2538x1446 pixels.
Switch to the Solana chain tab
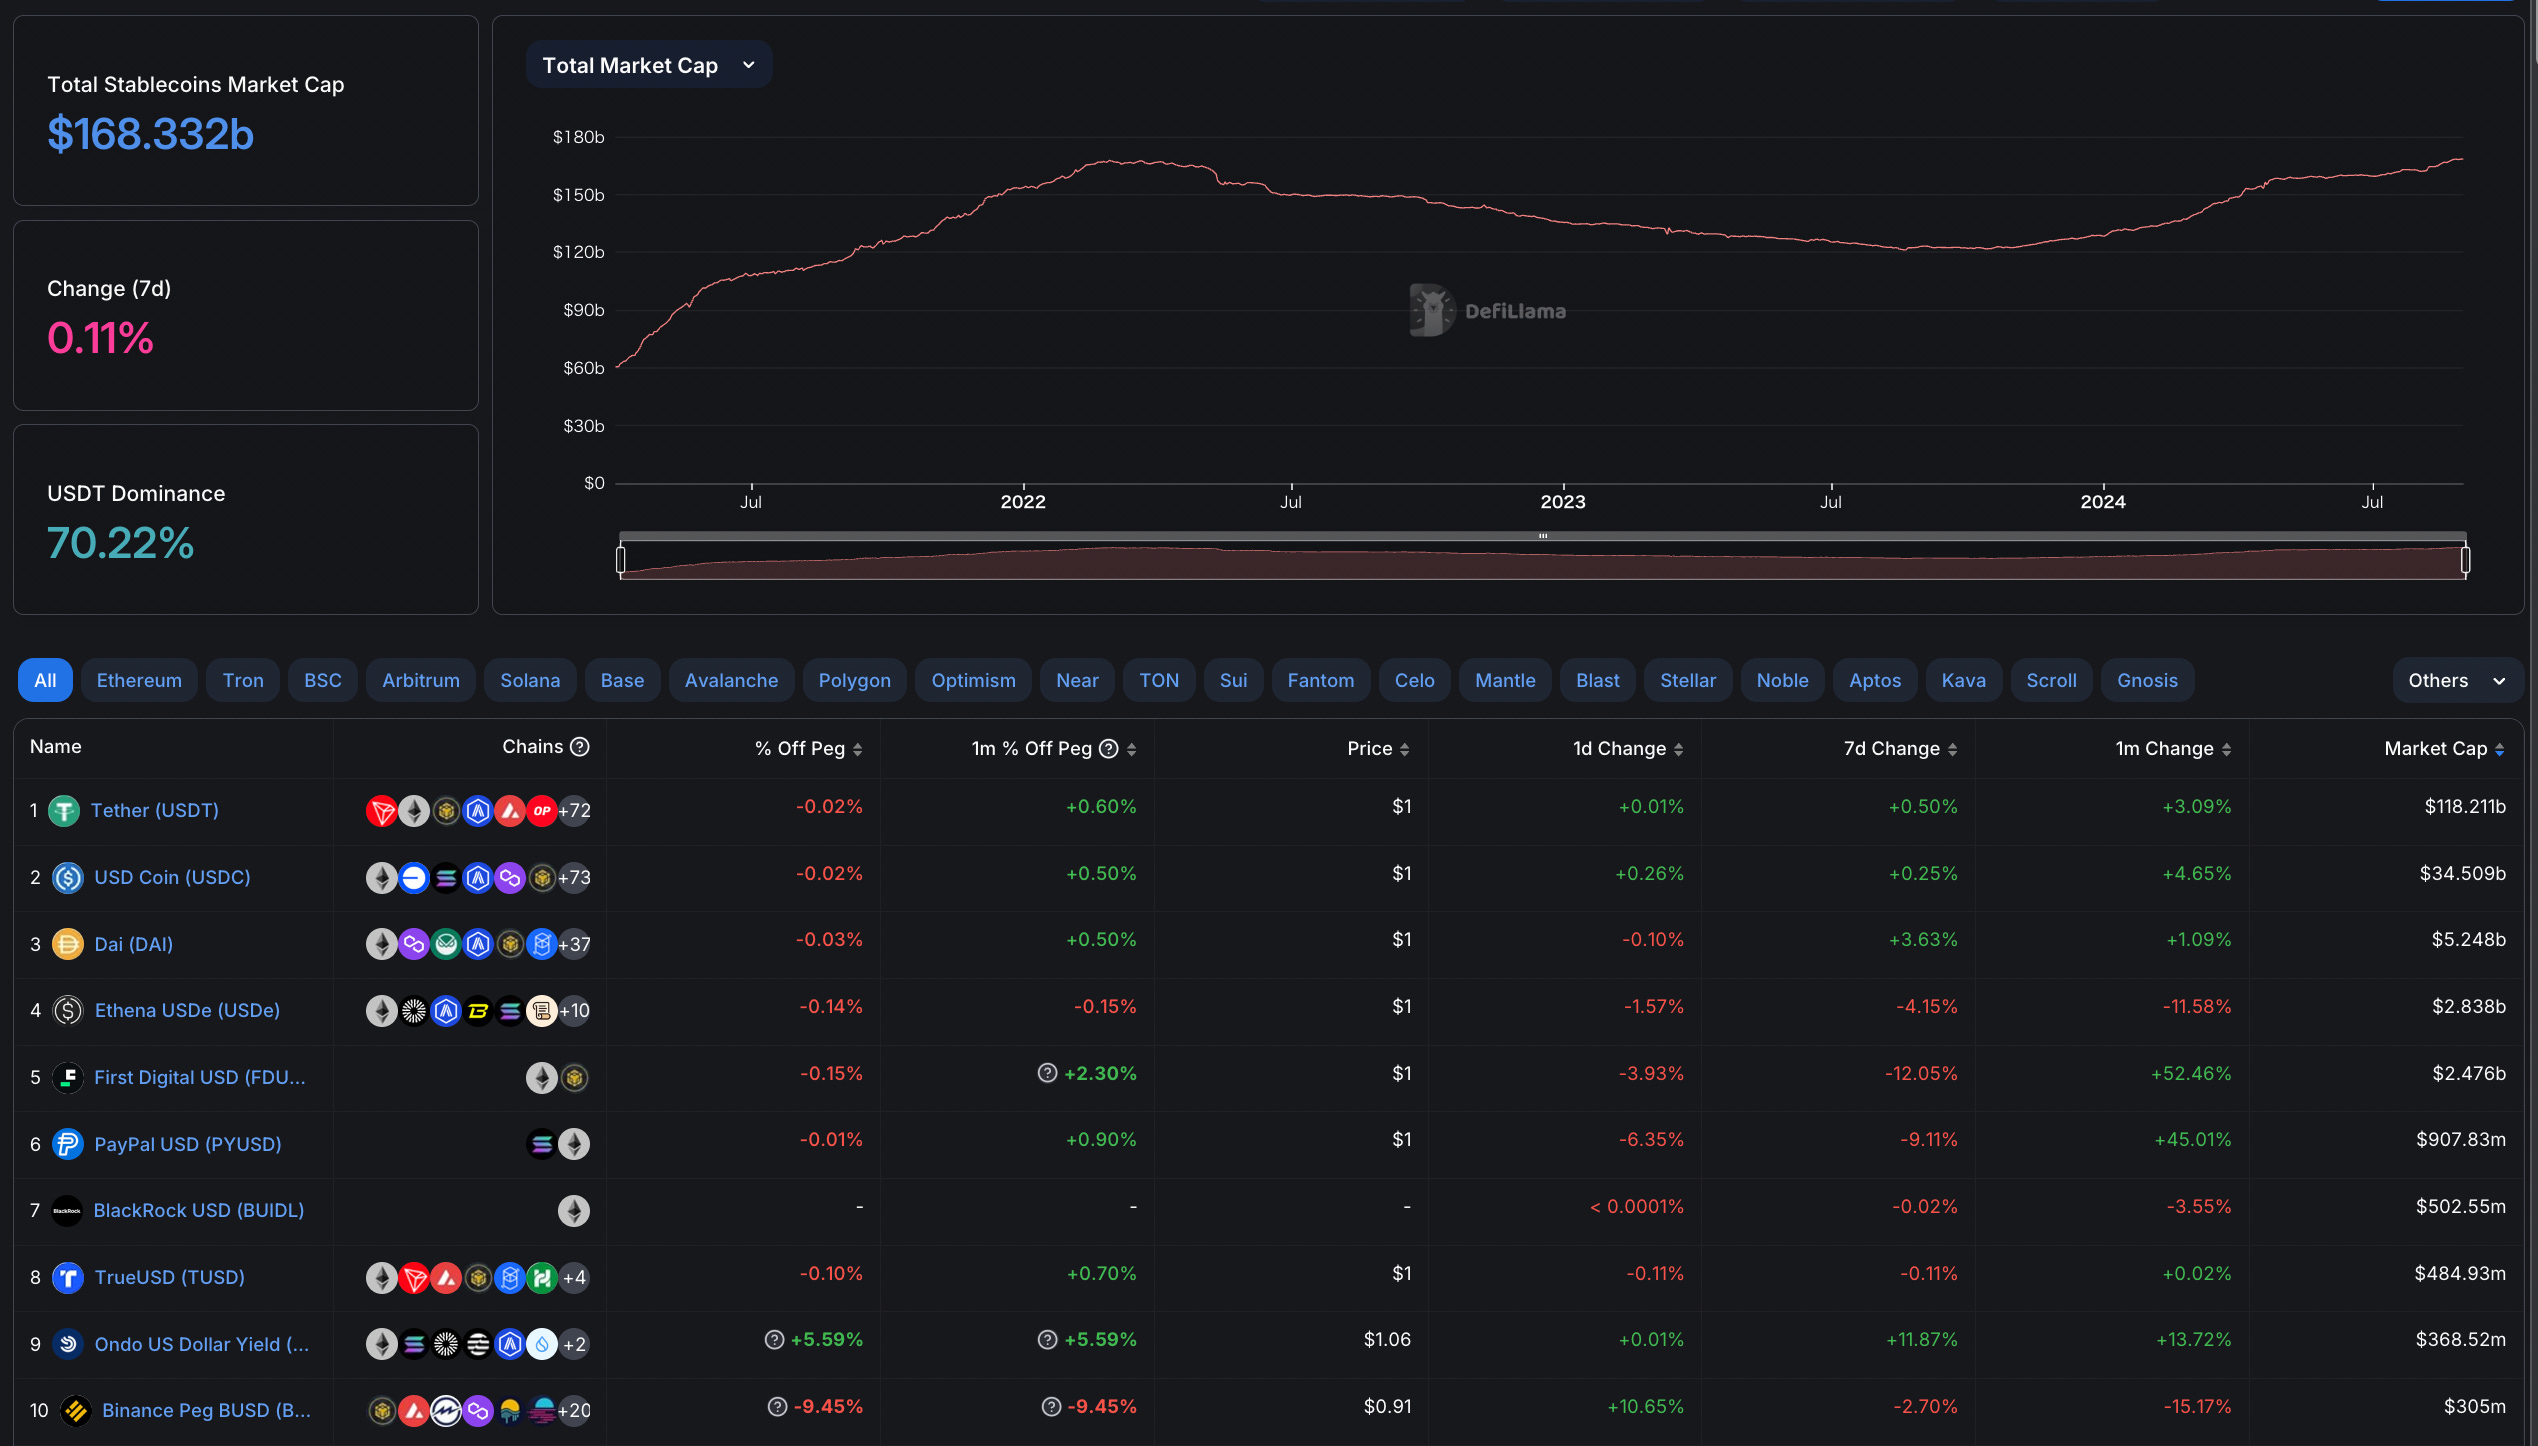530,681
